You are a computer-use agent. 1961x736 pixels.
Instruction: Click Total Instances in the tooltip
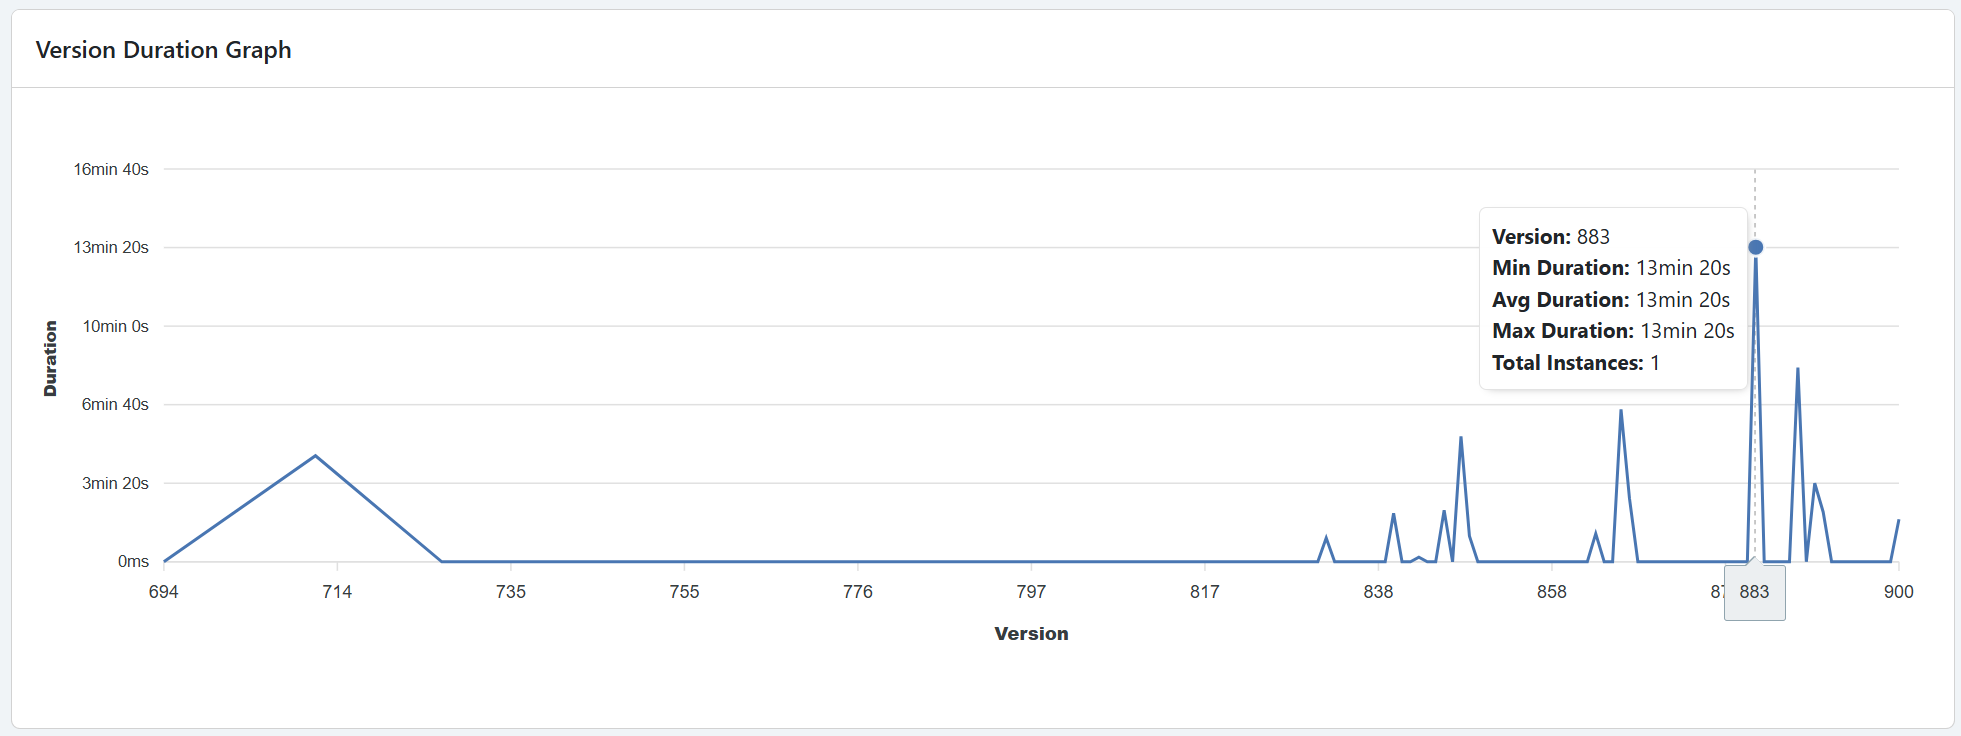tap(1575, 363)
